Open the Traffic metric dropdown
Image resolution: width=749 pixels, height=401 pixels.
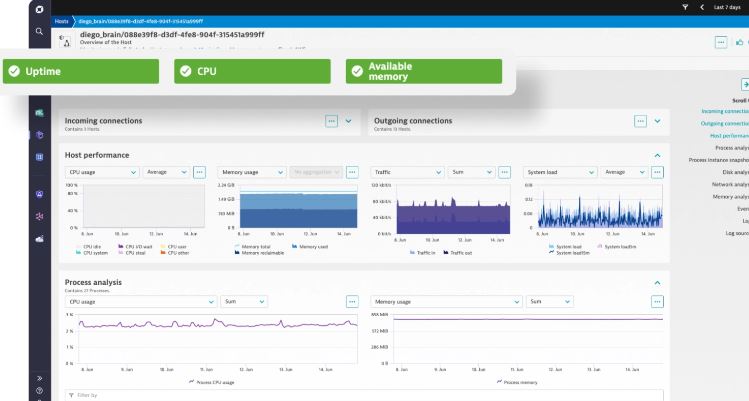click(x=407, y=172)
